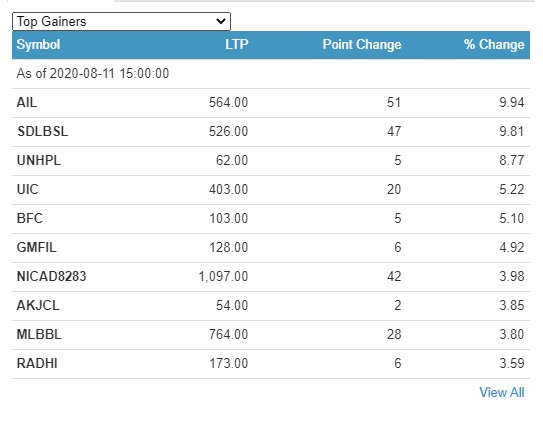This screenshot has height=423, width=543.
Task: Click percent change 3.85
Action: (512, 306)
